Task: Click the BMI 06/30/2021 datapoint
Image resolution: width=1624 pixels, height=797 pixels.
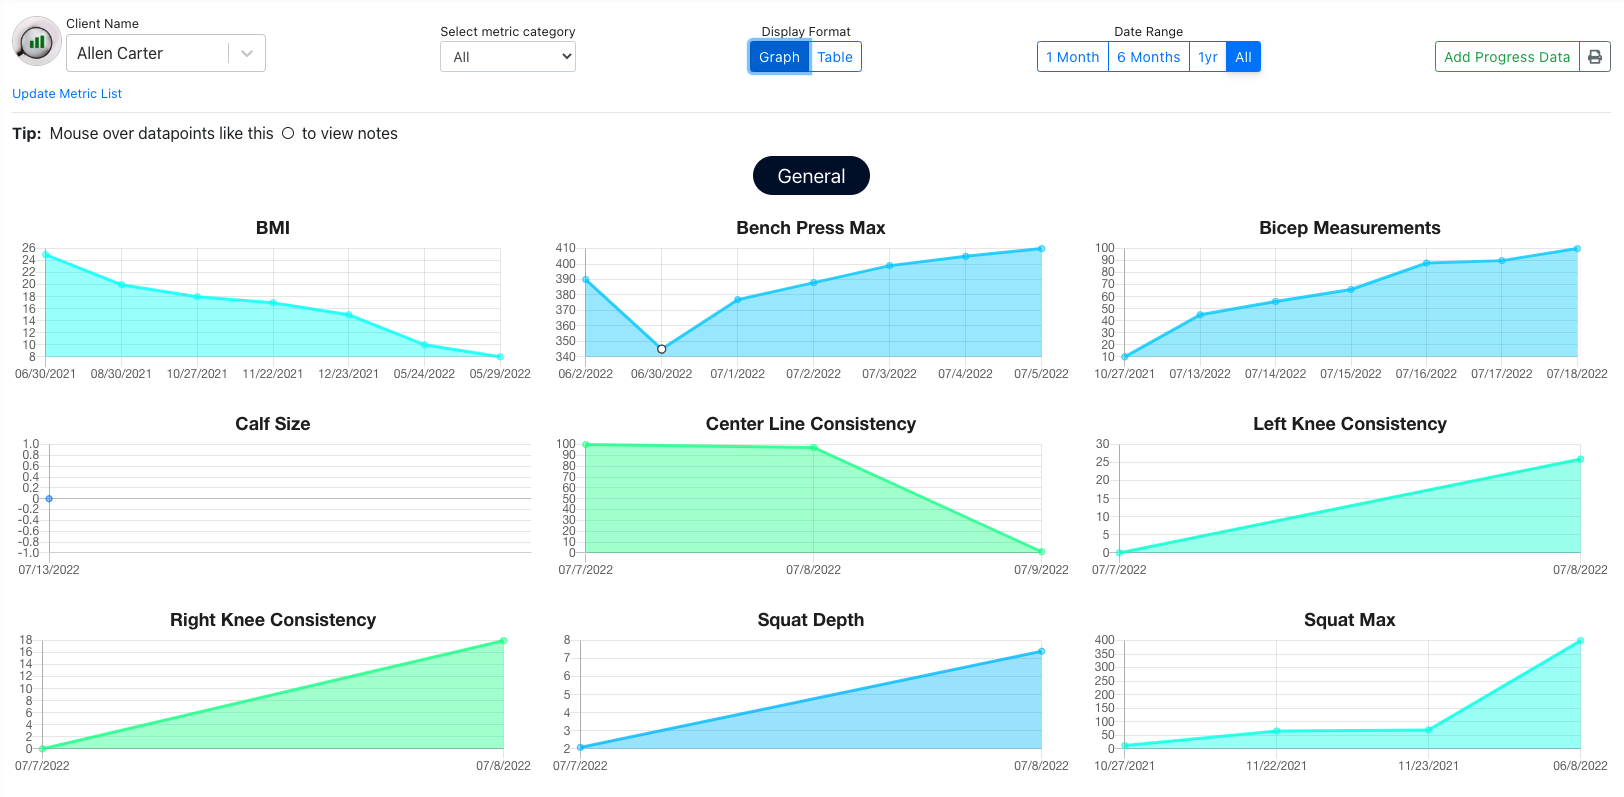Action: (46, 255)
